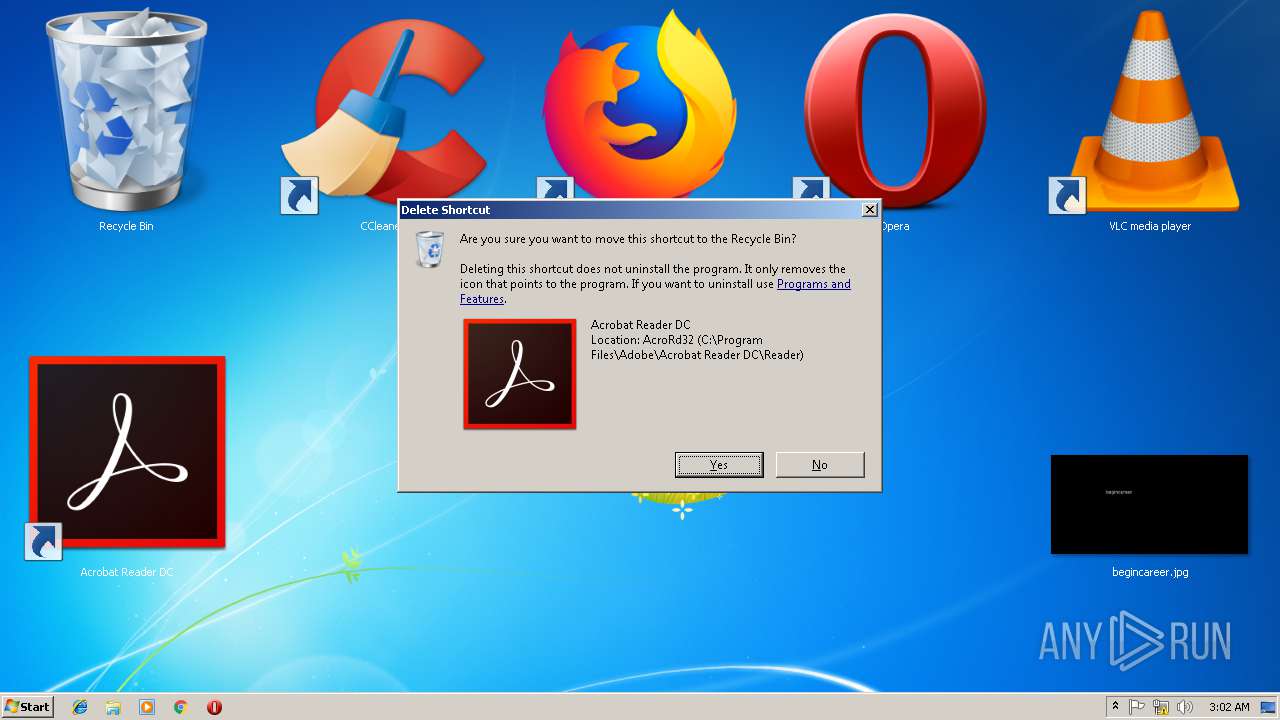Viewport: 1280px width, 720px height.
Task: Launch Opera from the taskbar
Action: tap(214, 707)
